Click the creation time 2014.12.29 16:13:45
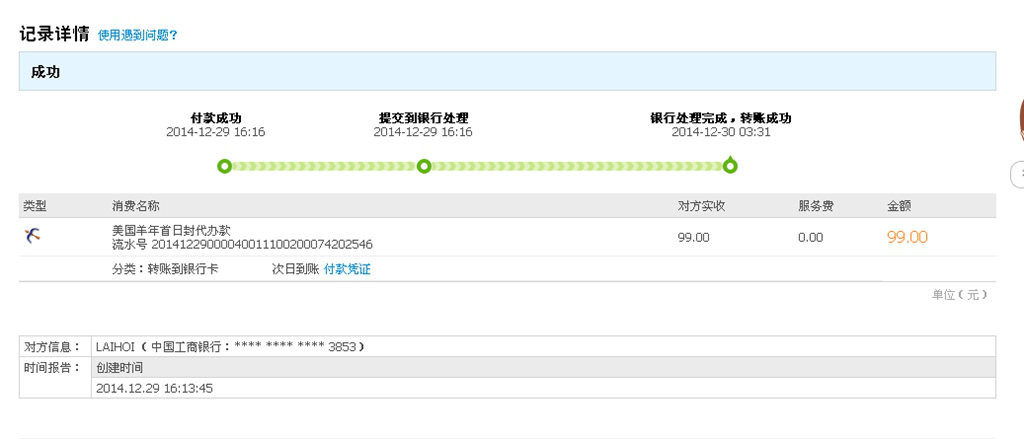The width and height of the screenshot is (1024, 440). pos(155,388)
